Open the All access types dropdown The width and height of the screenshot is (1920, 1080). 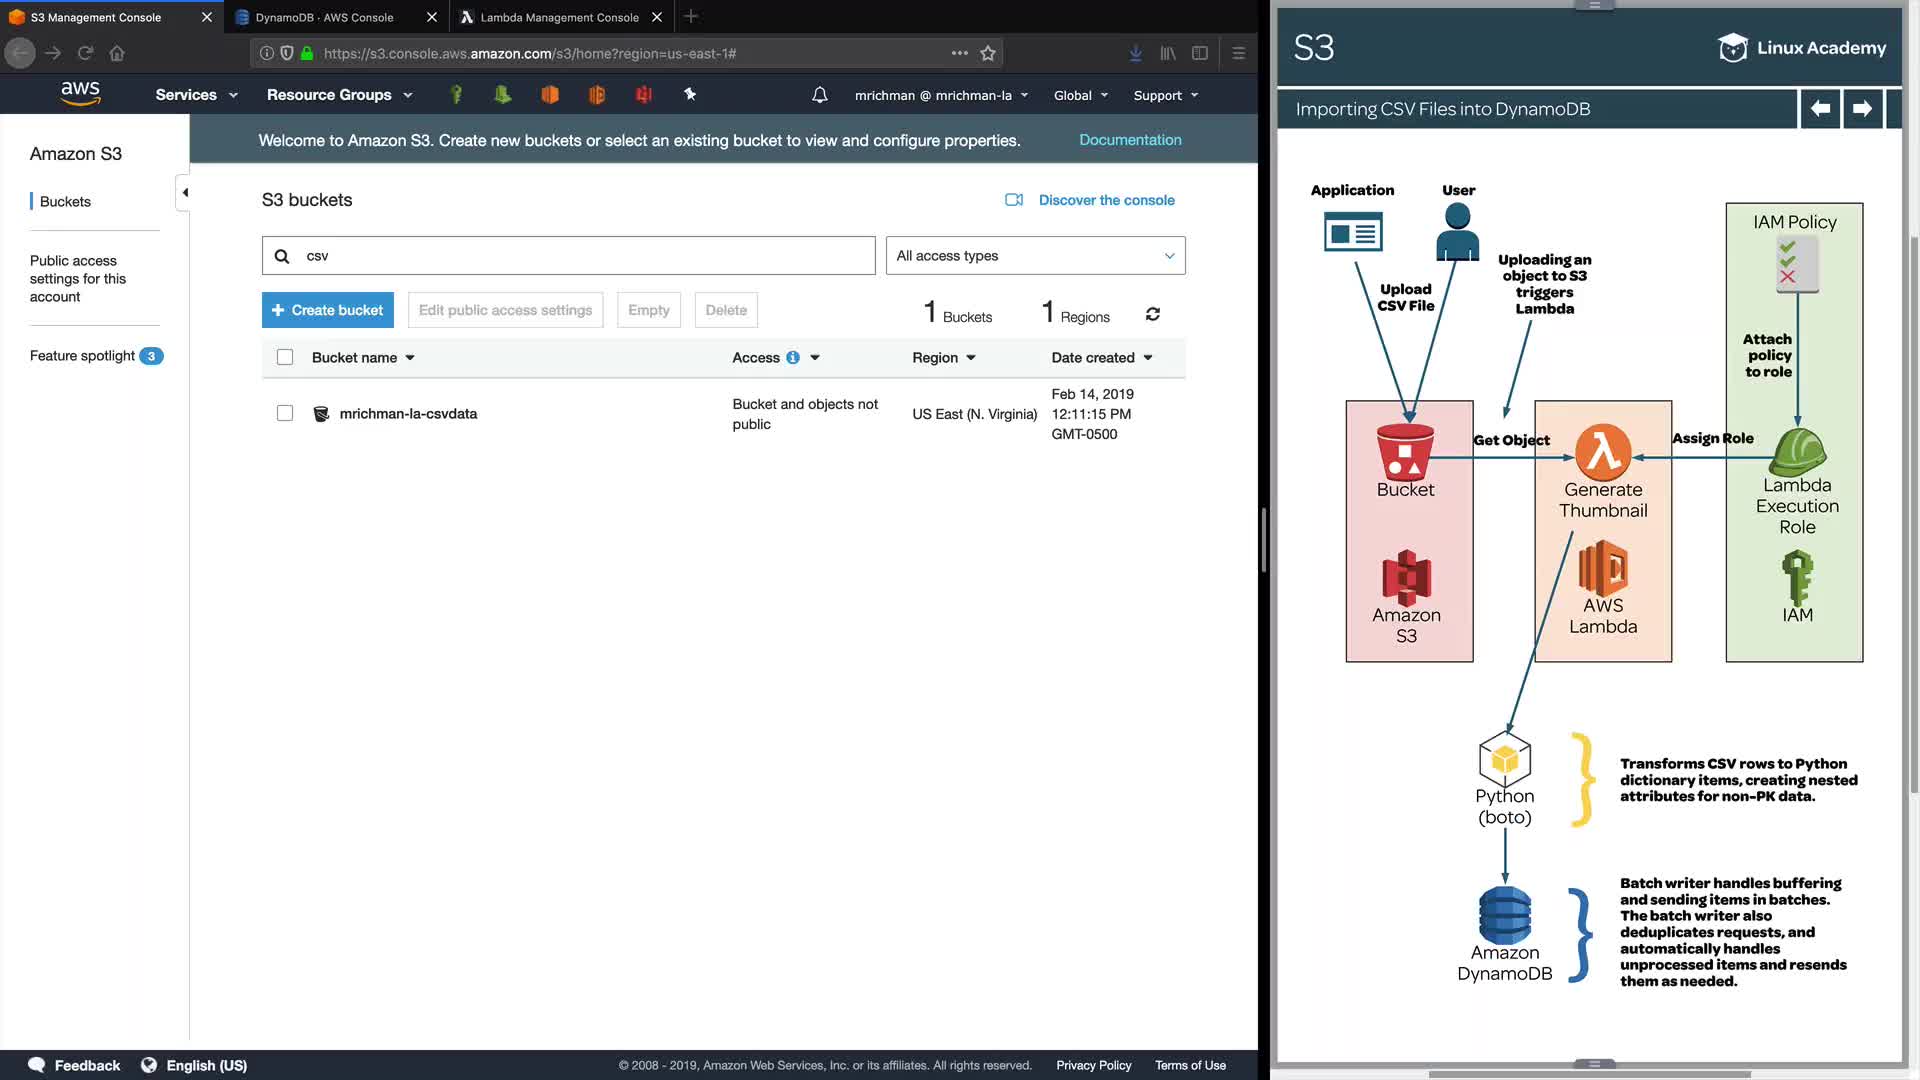click(x=1035, y=256)
